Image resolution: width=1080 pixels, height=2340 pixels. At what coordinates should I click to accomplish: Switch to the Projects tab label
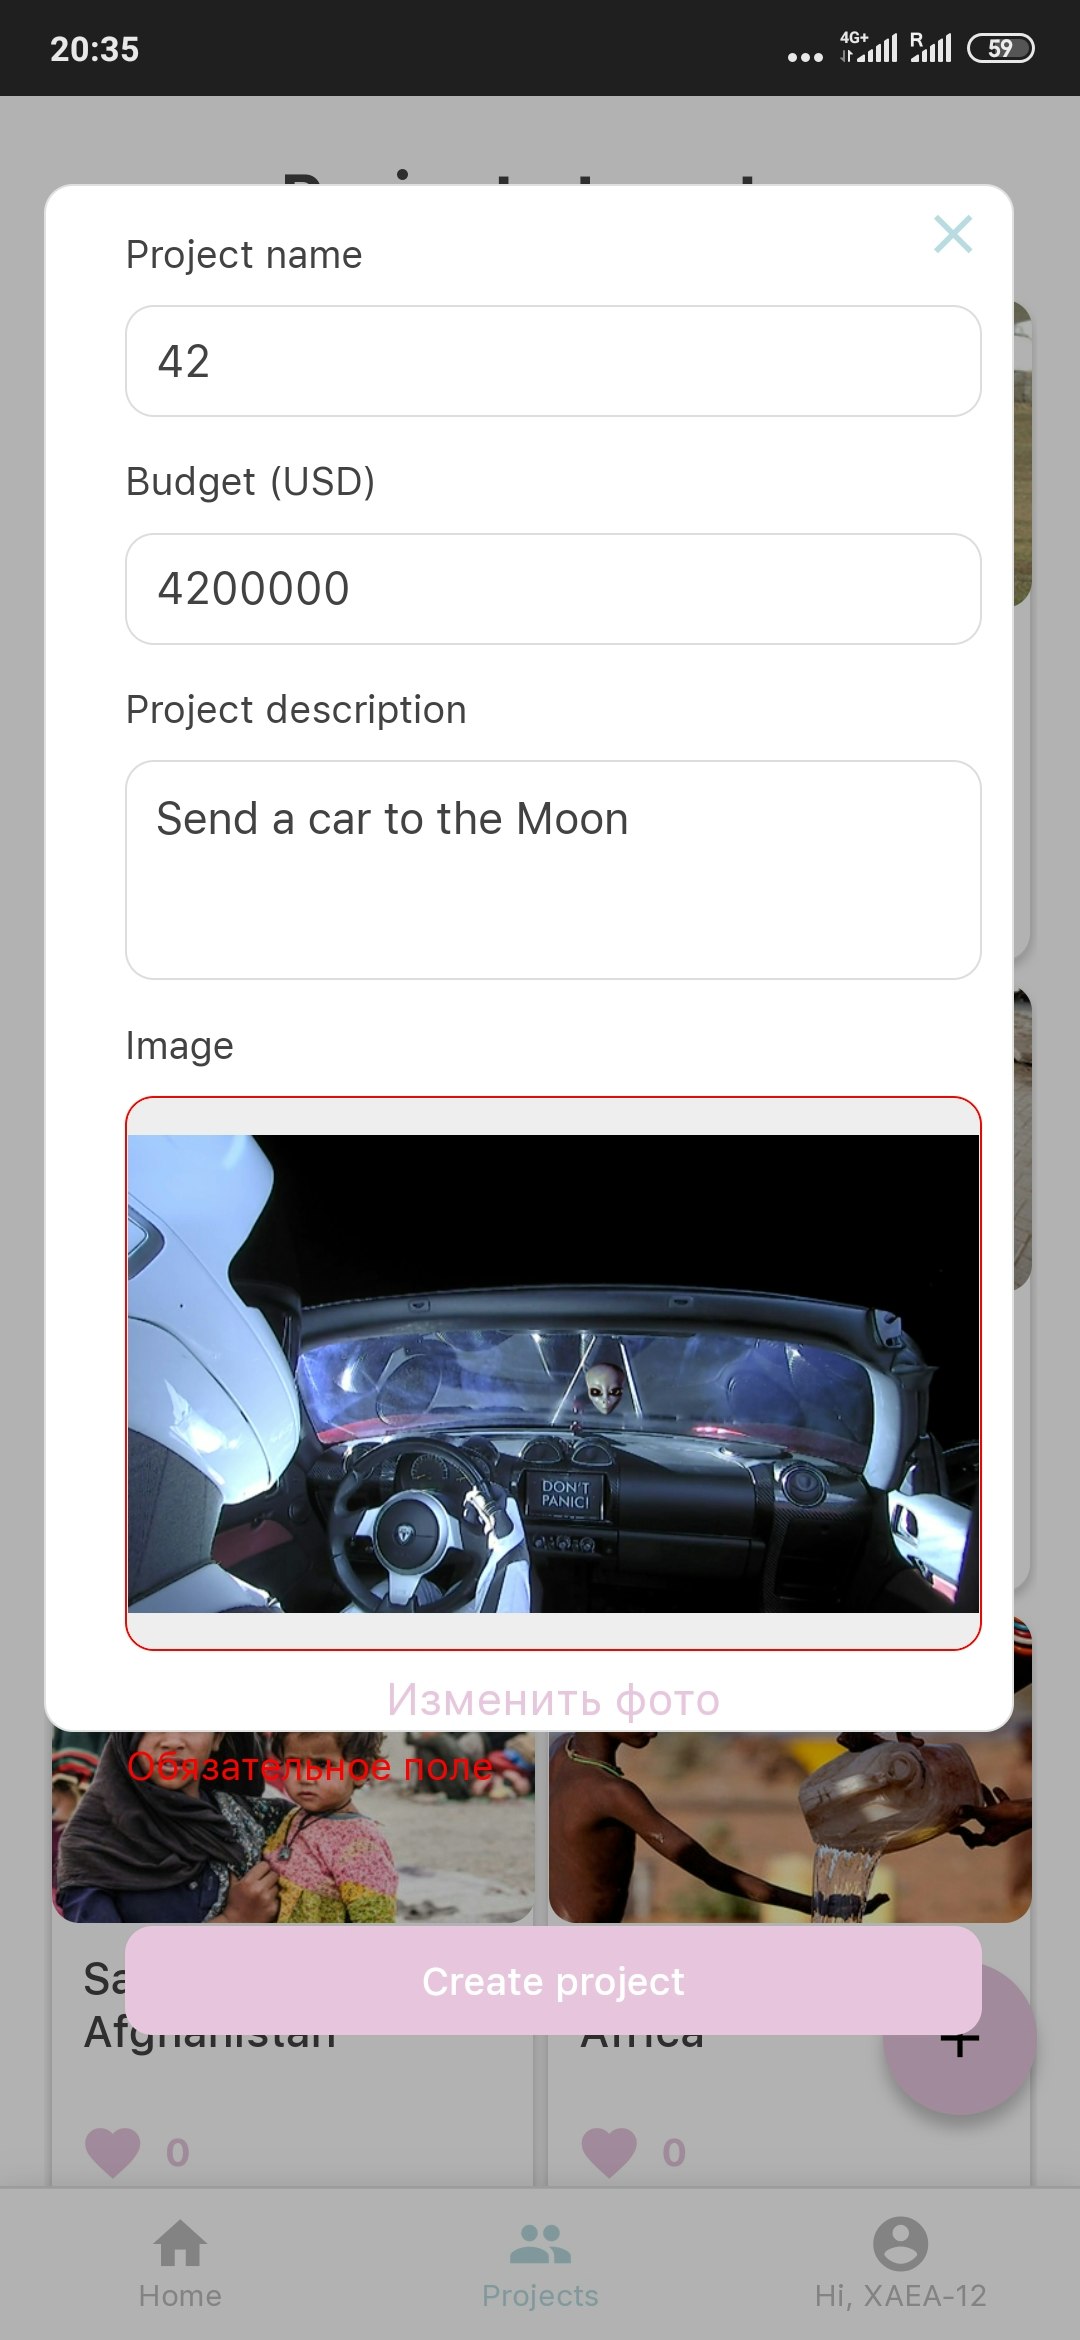[540, 2296]
